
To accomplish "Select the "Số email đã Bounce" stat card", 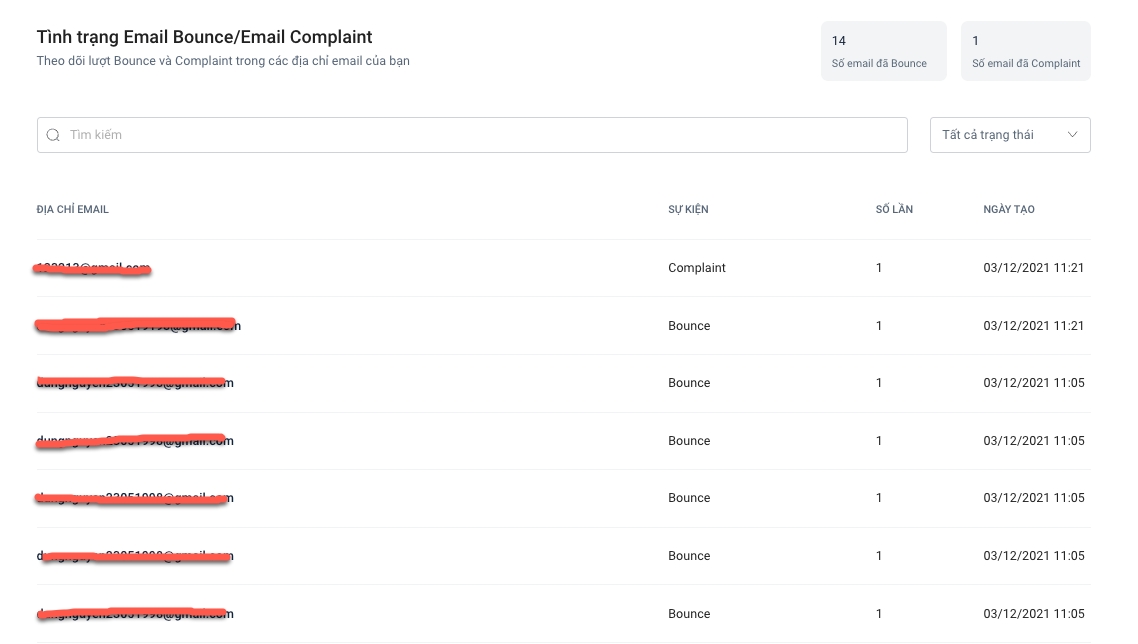I will coord(883,51).
